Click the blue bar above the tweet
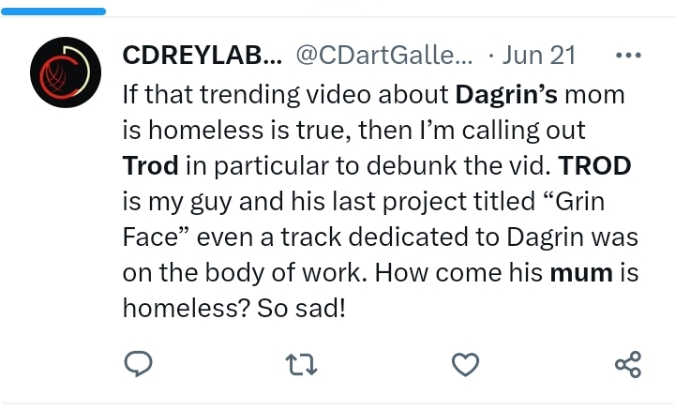 click(55, 11)
